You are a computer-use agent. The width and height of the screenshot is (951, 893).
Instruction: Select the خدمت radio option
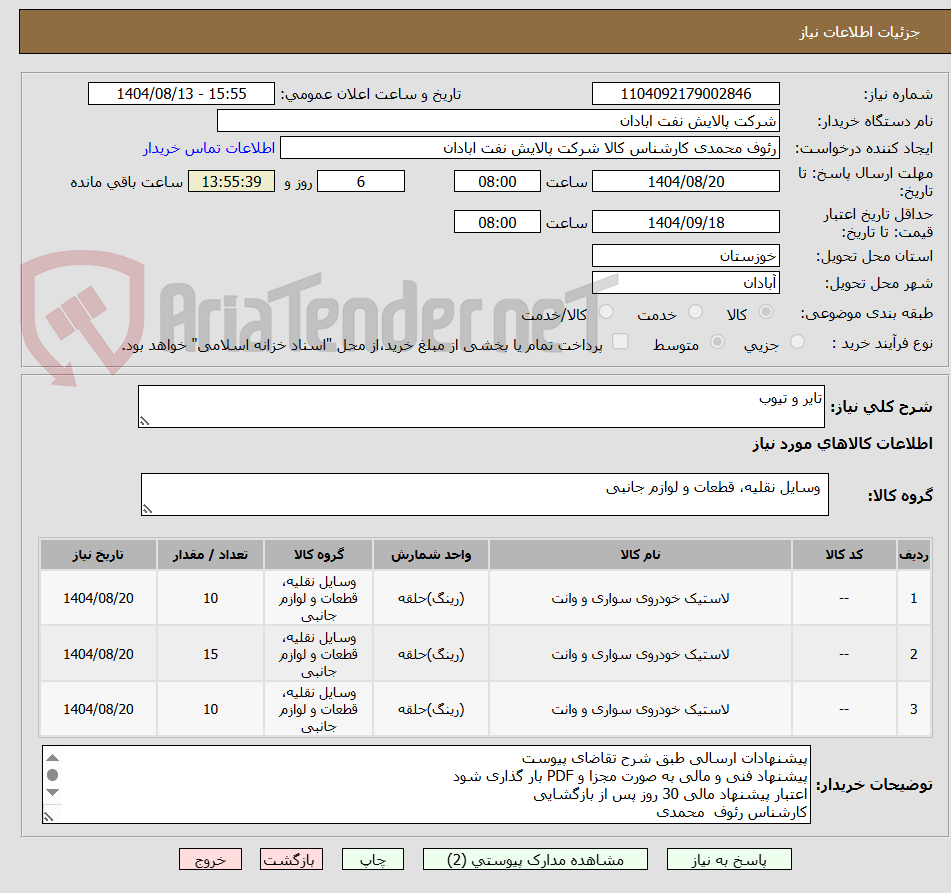tap(695, 310)
